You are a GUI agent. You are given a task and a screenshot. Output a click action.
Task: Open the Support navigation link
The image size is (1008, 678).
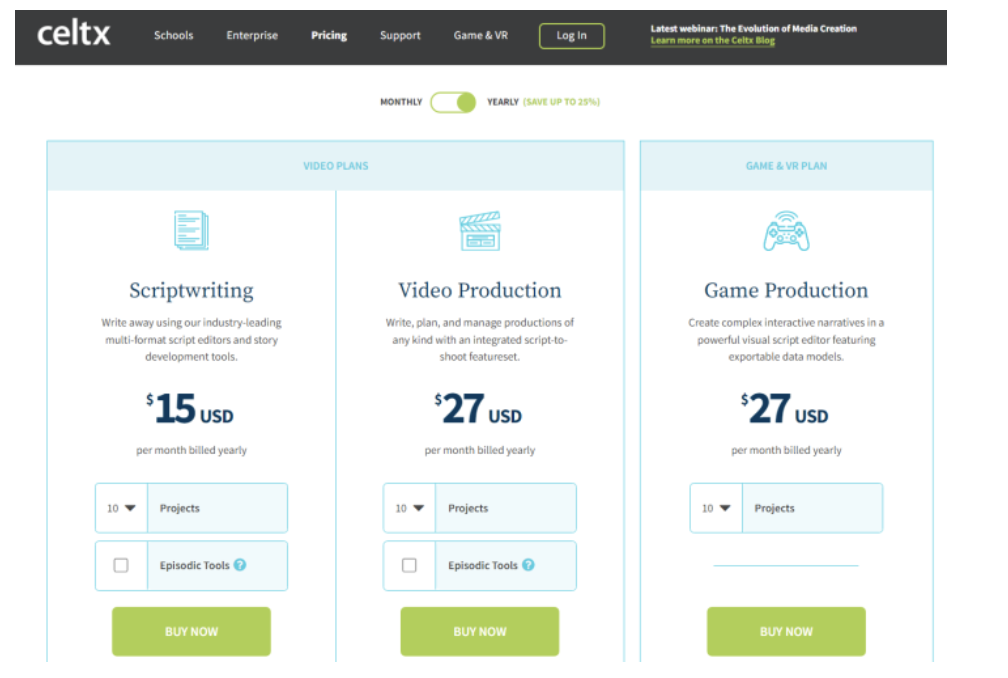(x=400, y=36)
